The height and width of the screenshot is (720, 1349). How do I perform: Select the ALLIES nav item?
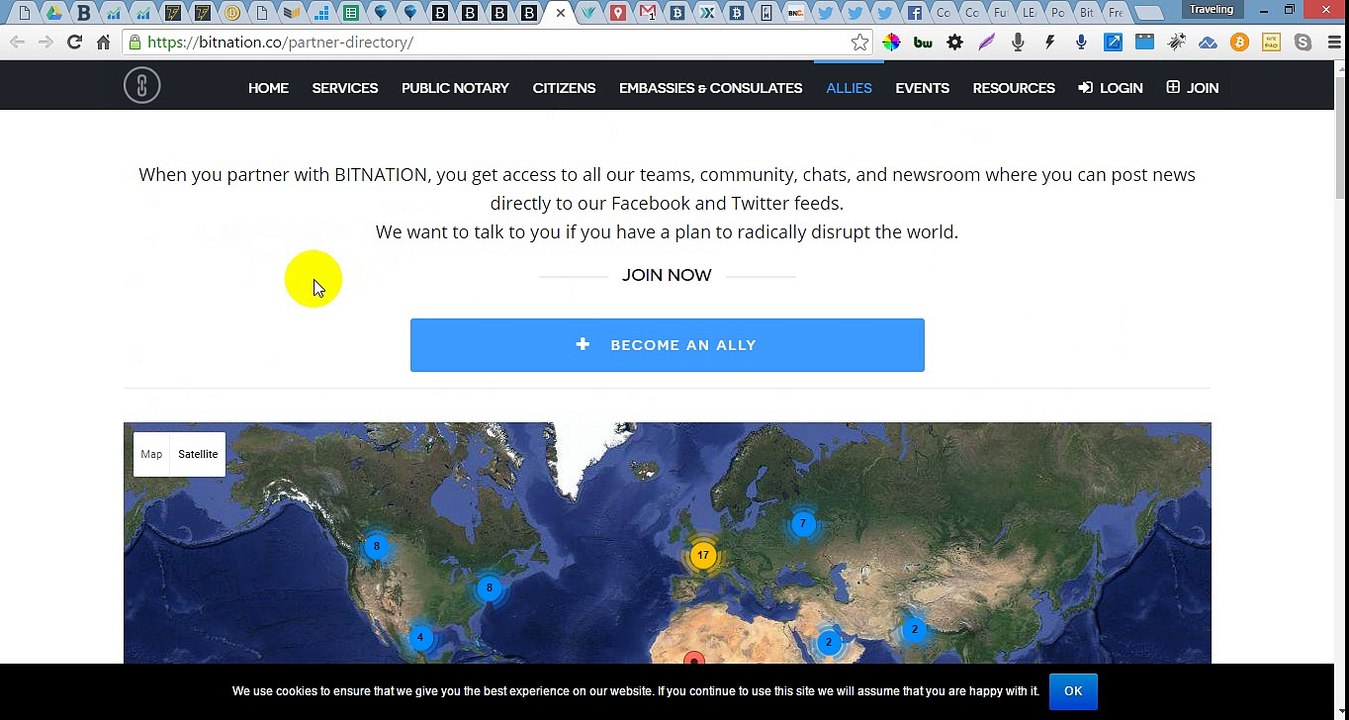[x=849, y=88]
